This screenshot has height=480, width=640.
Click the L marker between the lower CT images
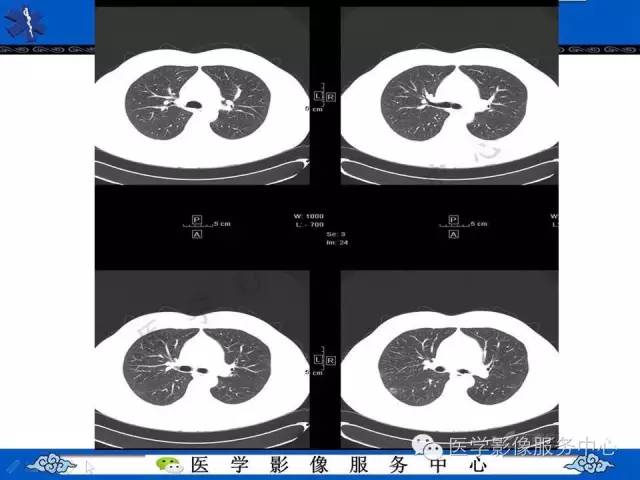pyautogui.click(x=318, y=360)
